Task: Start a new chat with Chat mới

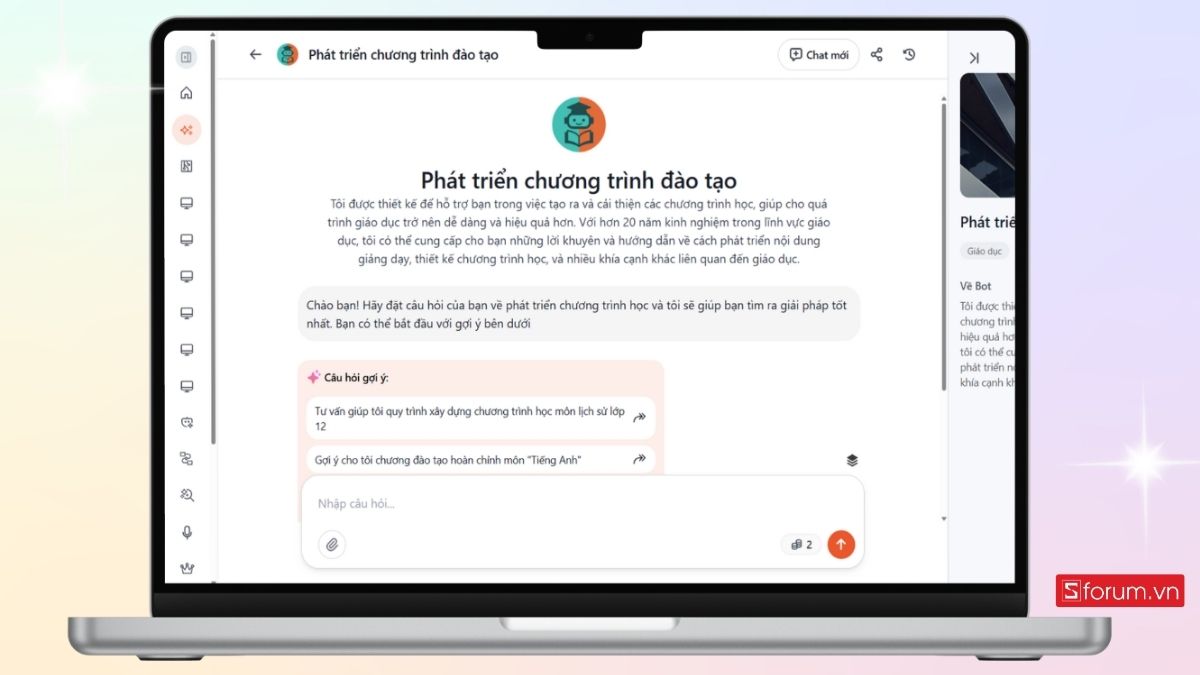Action: (x=819, y=55)
